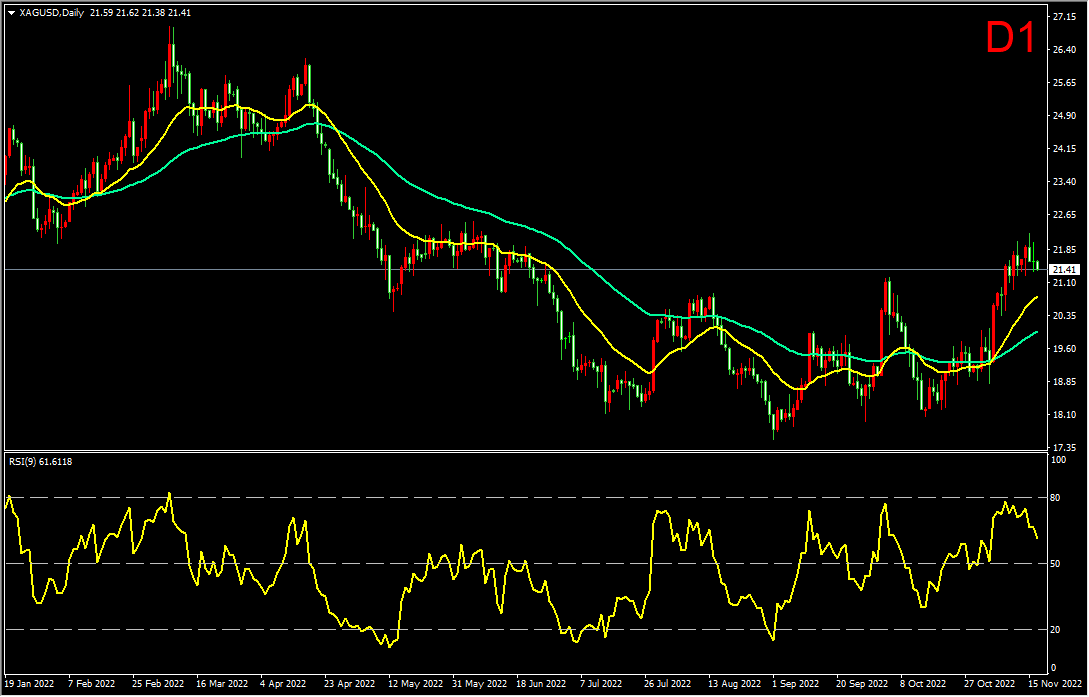Select the 24.15 price level label
Viewport: 1089px width, 697px height.
pyautogui.click(x=1064, y=149)
